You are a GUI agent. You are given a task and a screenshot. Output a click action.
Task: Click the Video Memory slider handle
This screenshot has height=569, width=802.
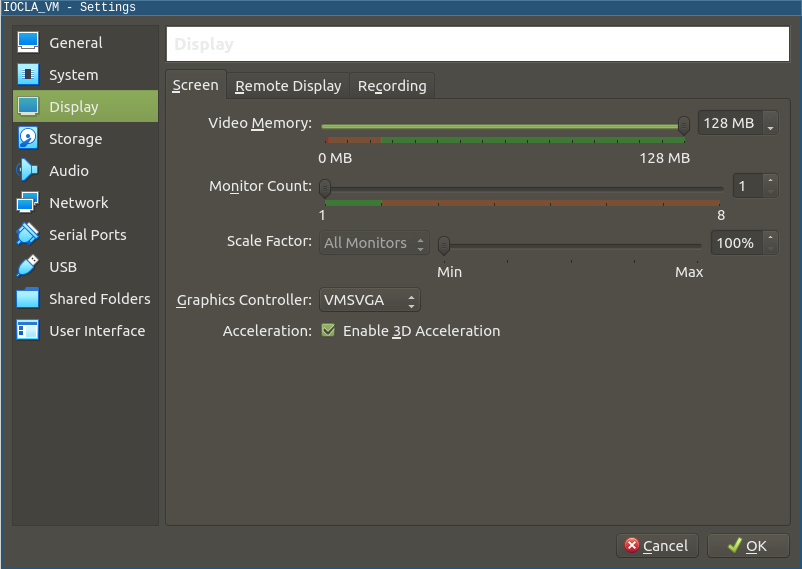684,124
